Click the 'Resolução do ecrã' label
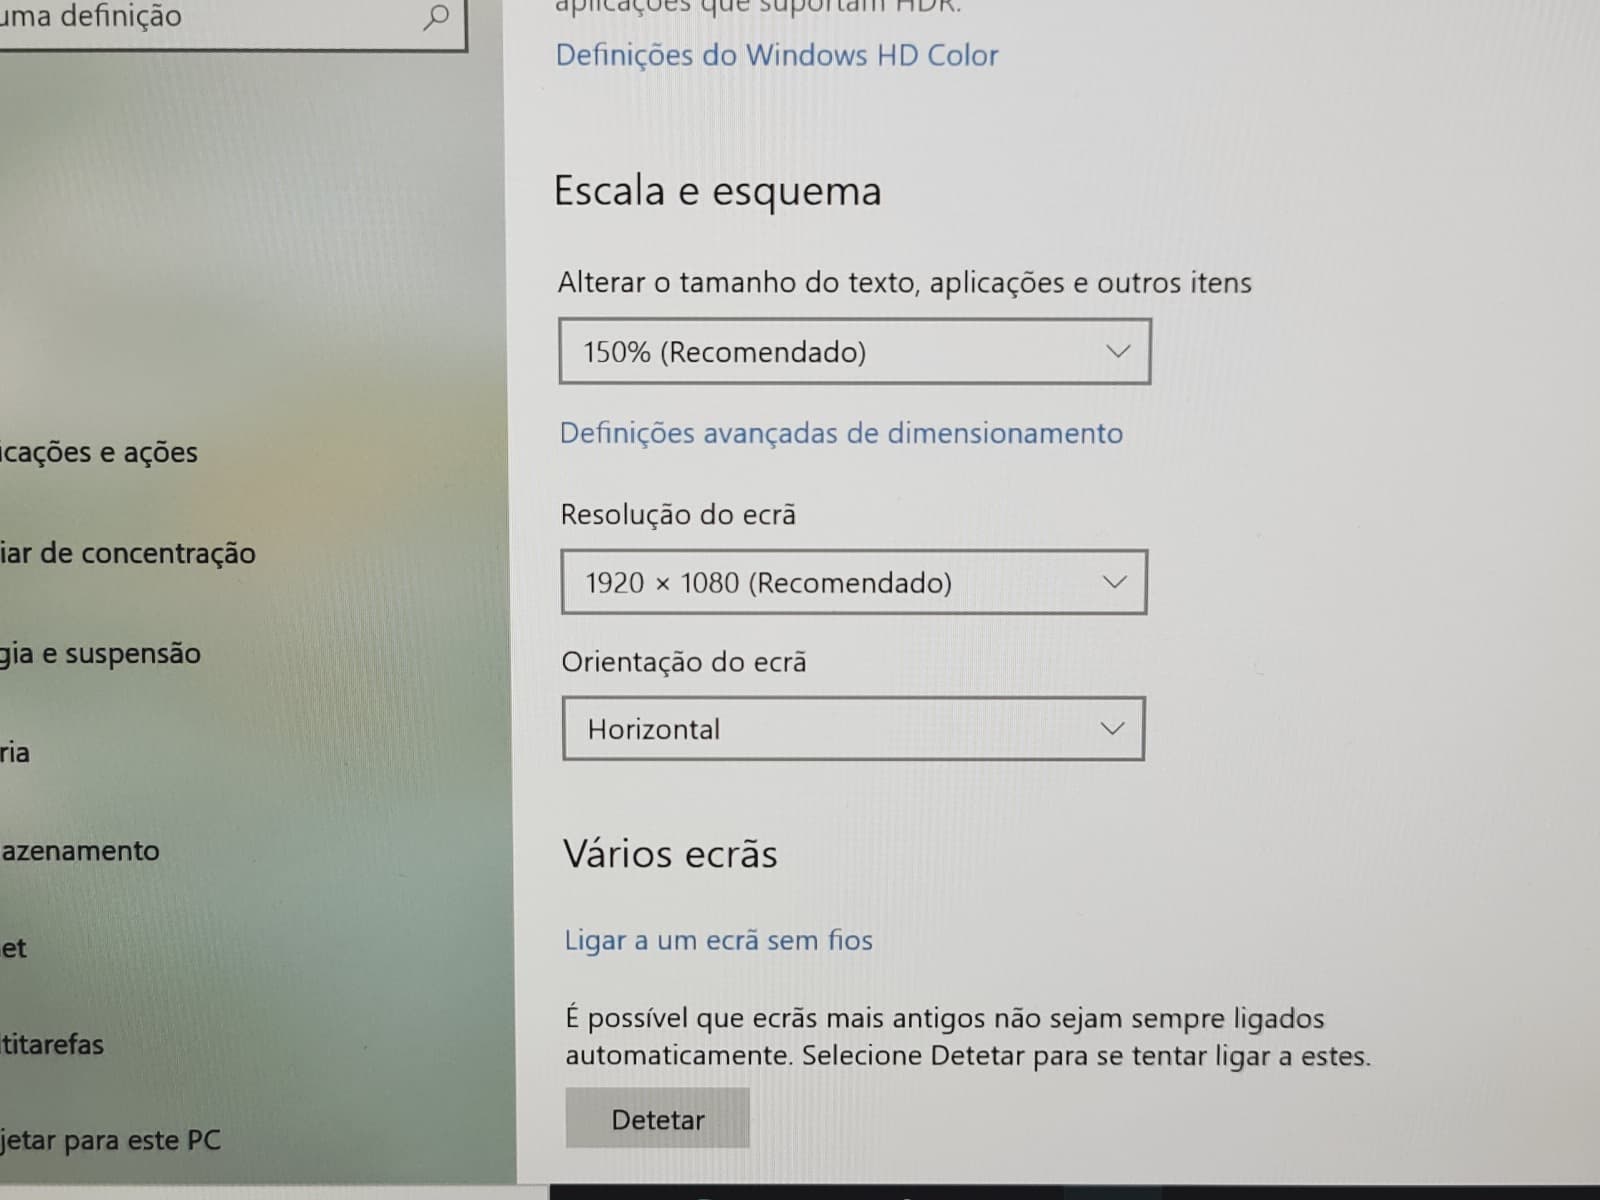The image size is (1600, 1200). tap(678, 515)
